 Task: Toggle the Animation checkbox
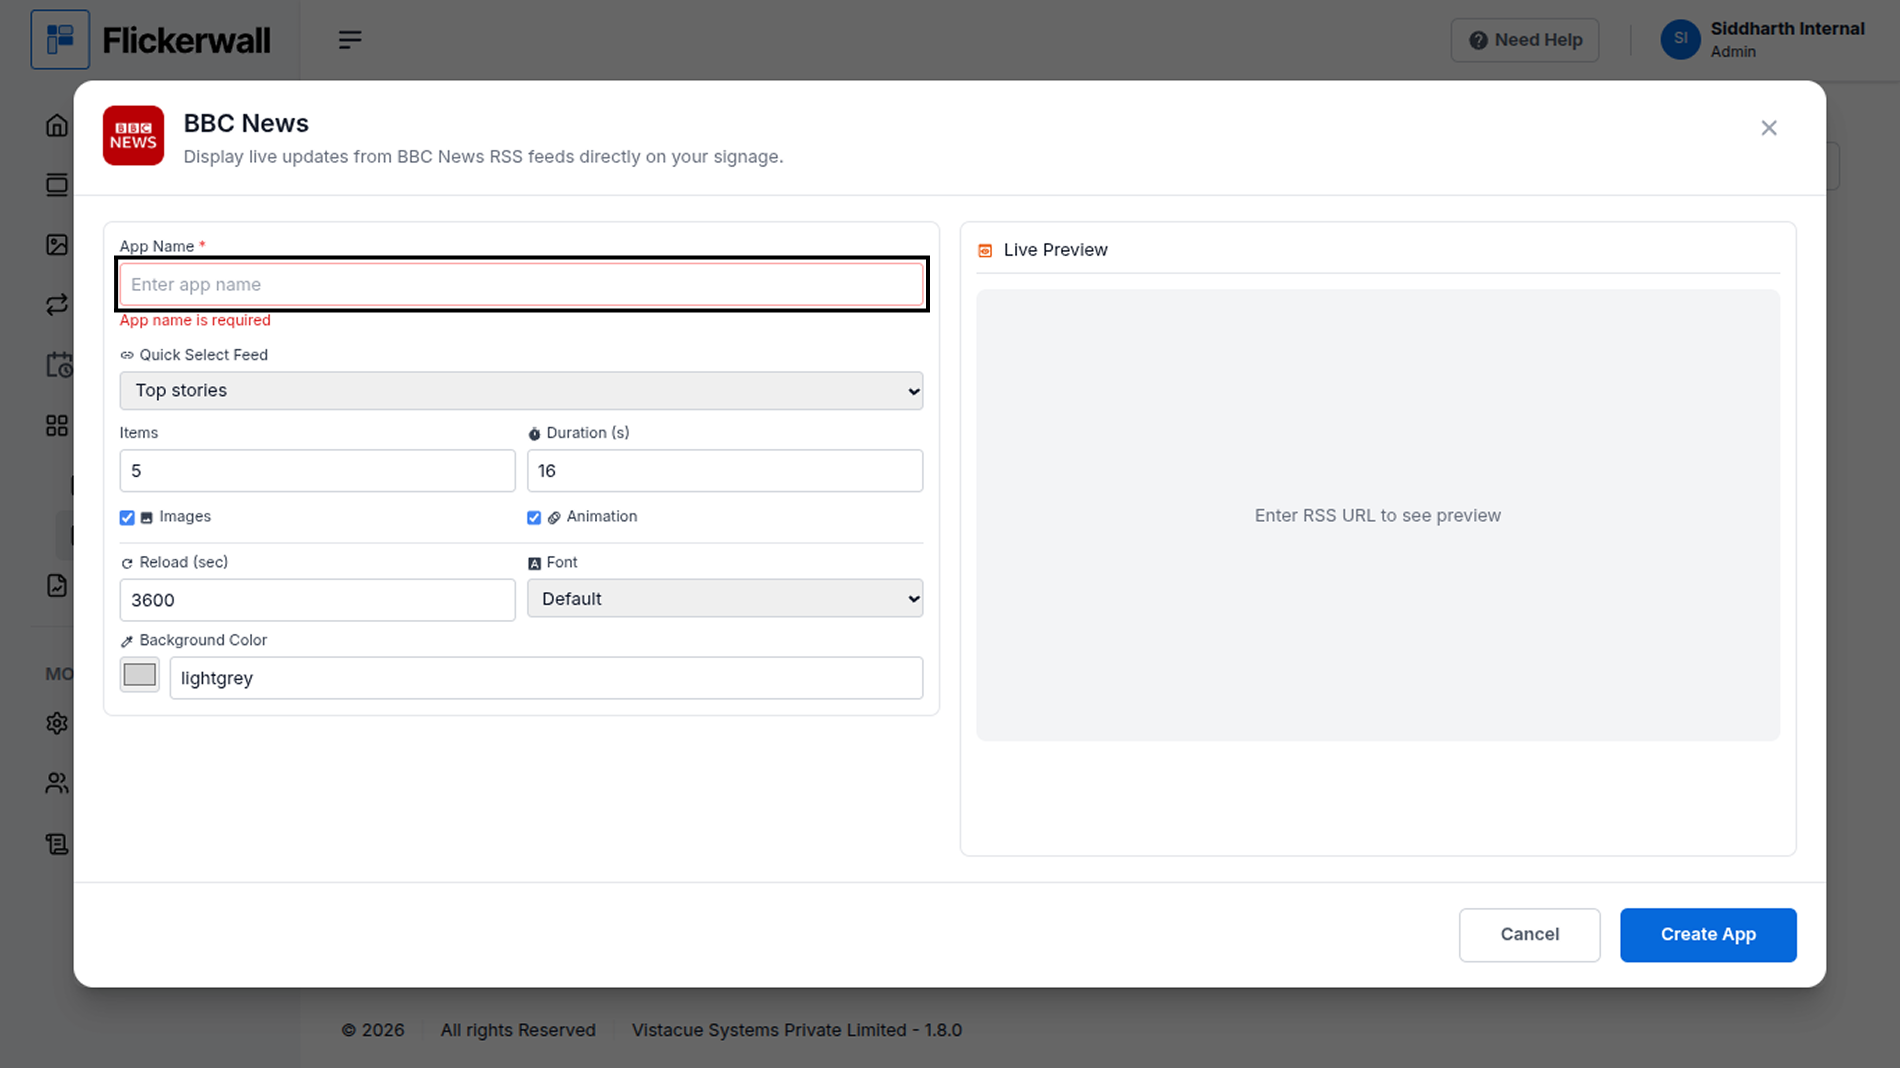coord(534,517)
